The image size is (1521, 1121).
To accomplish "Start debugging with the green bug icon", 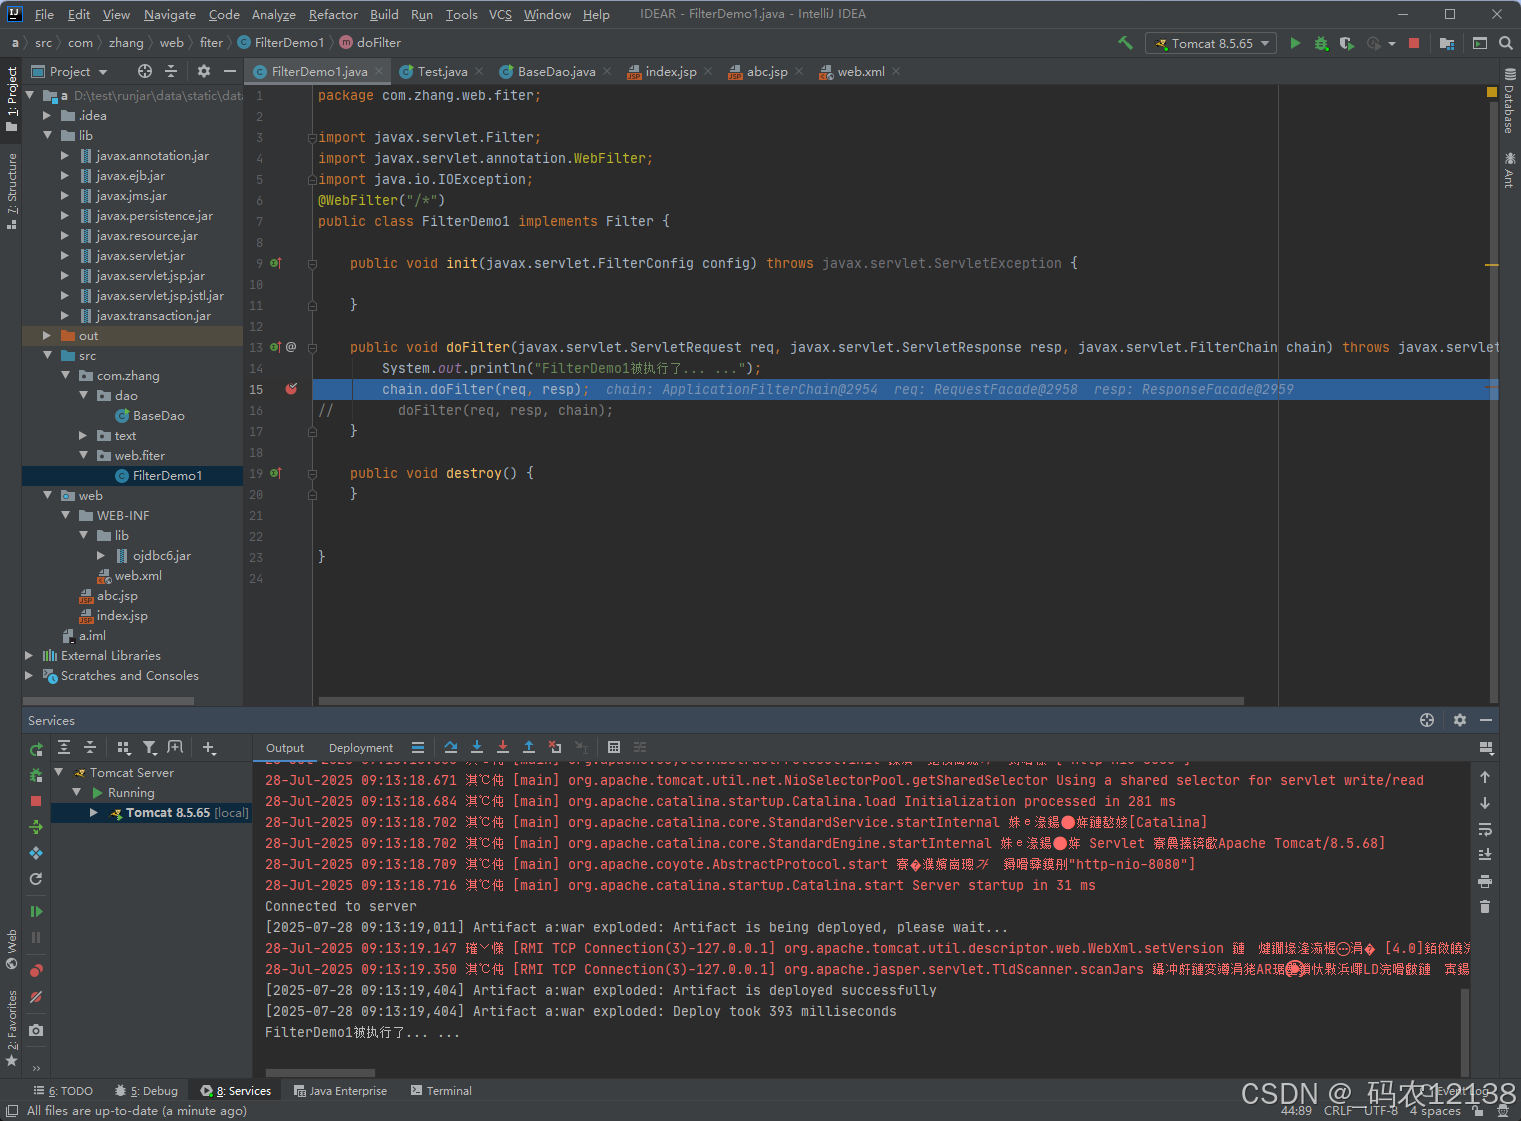I will [1321, 43].
